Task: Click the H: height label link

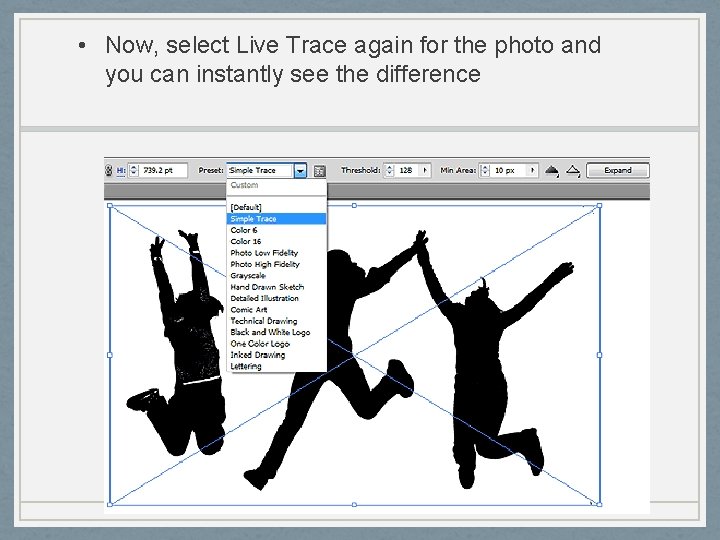Action: [x=121, y=170]
